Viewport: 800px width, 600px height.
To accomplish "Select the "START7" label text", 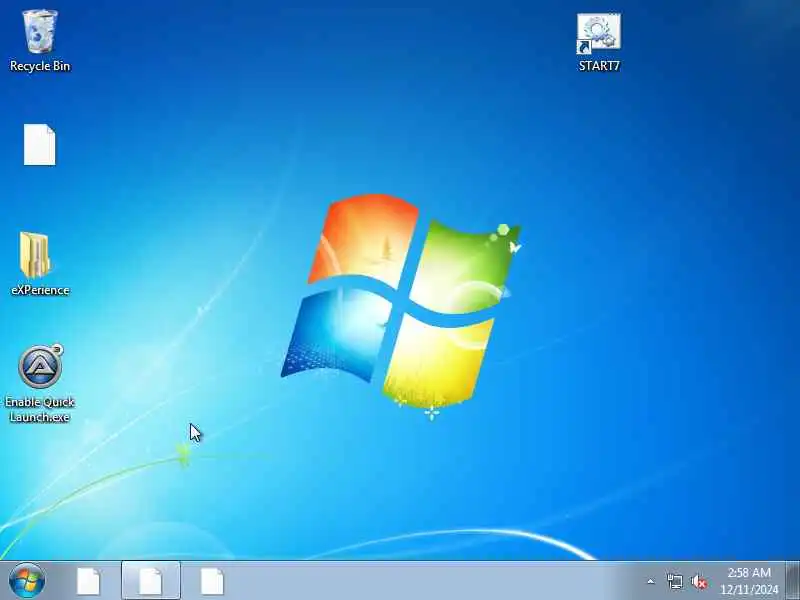I will (599, 66).
